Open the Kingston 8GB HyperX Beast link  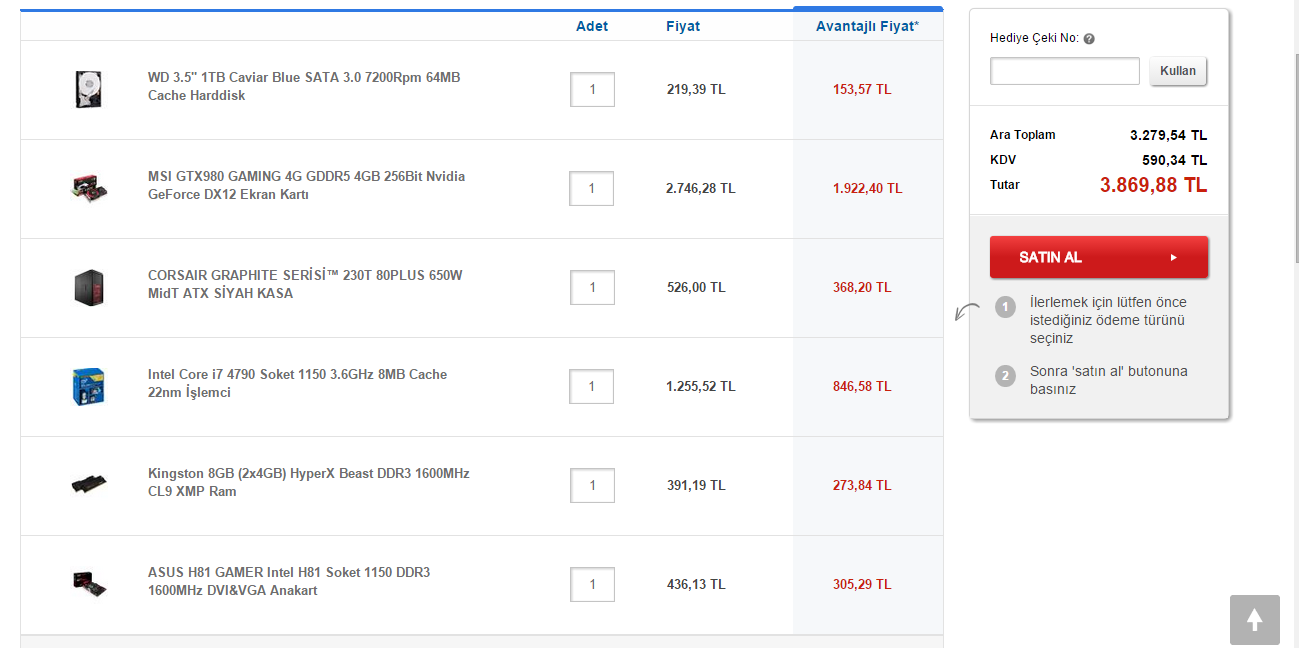tap(308, 482)
